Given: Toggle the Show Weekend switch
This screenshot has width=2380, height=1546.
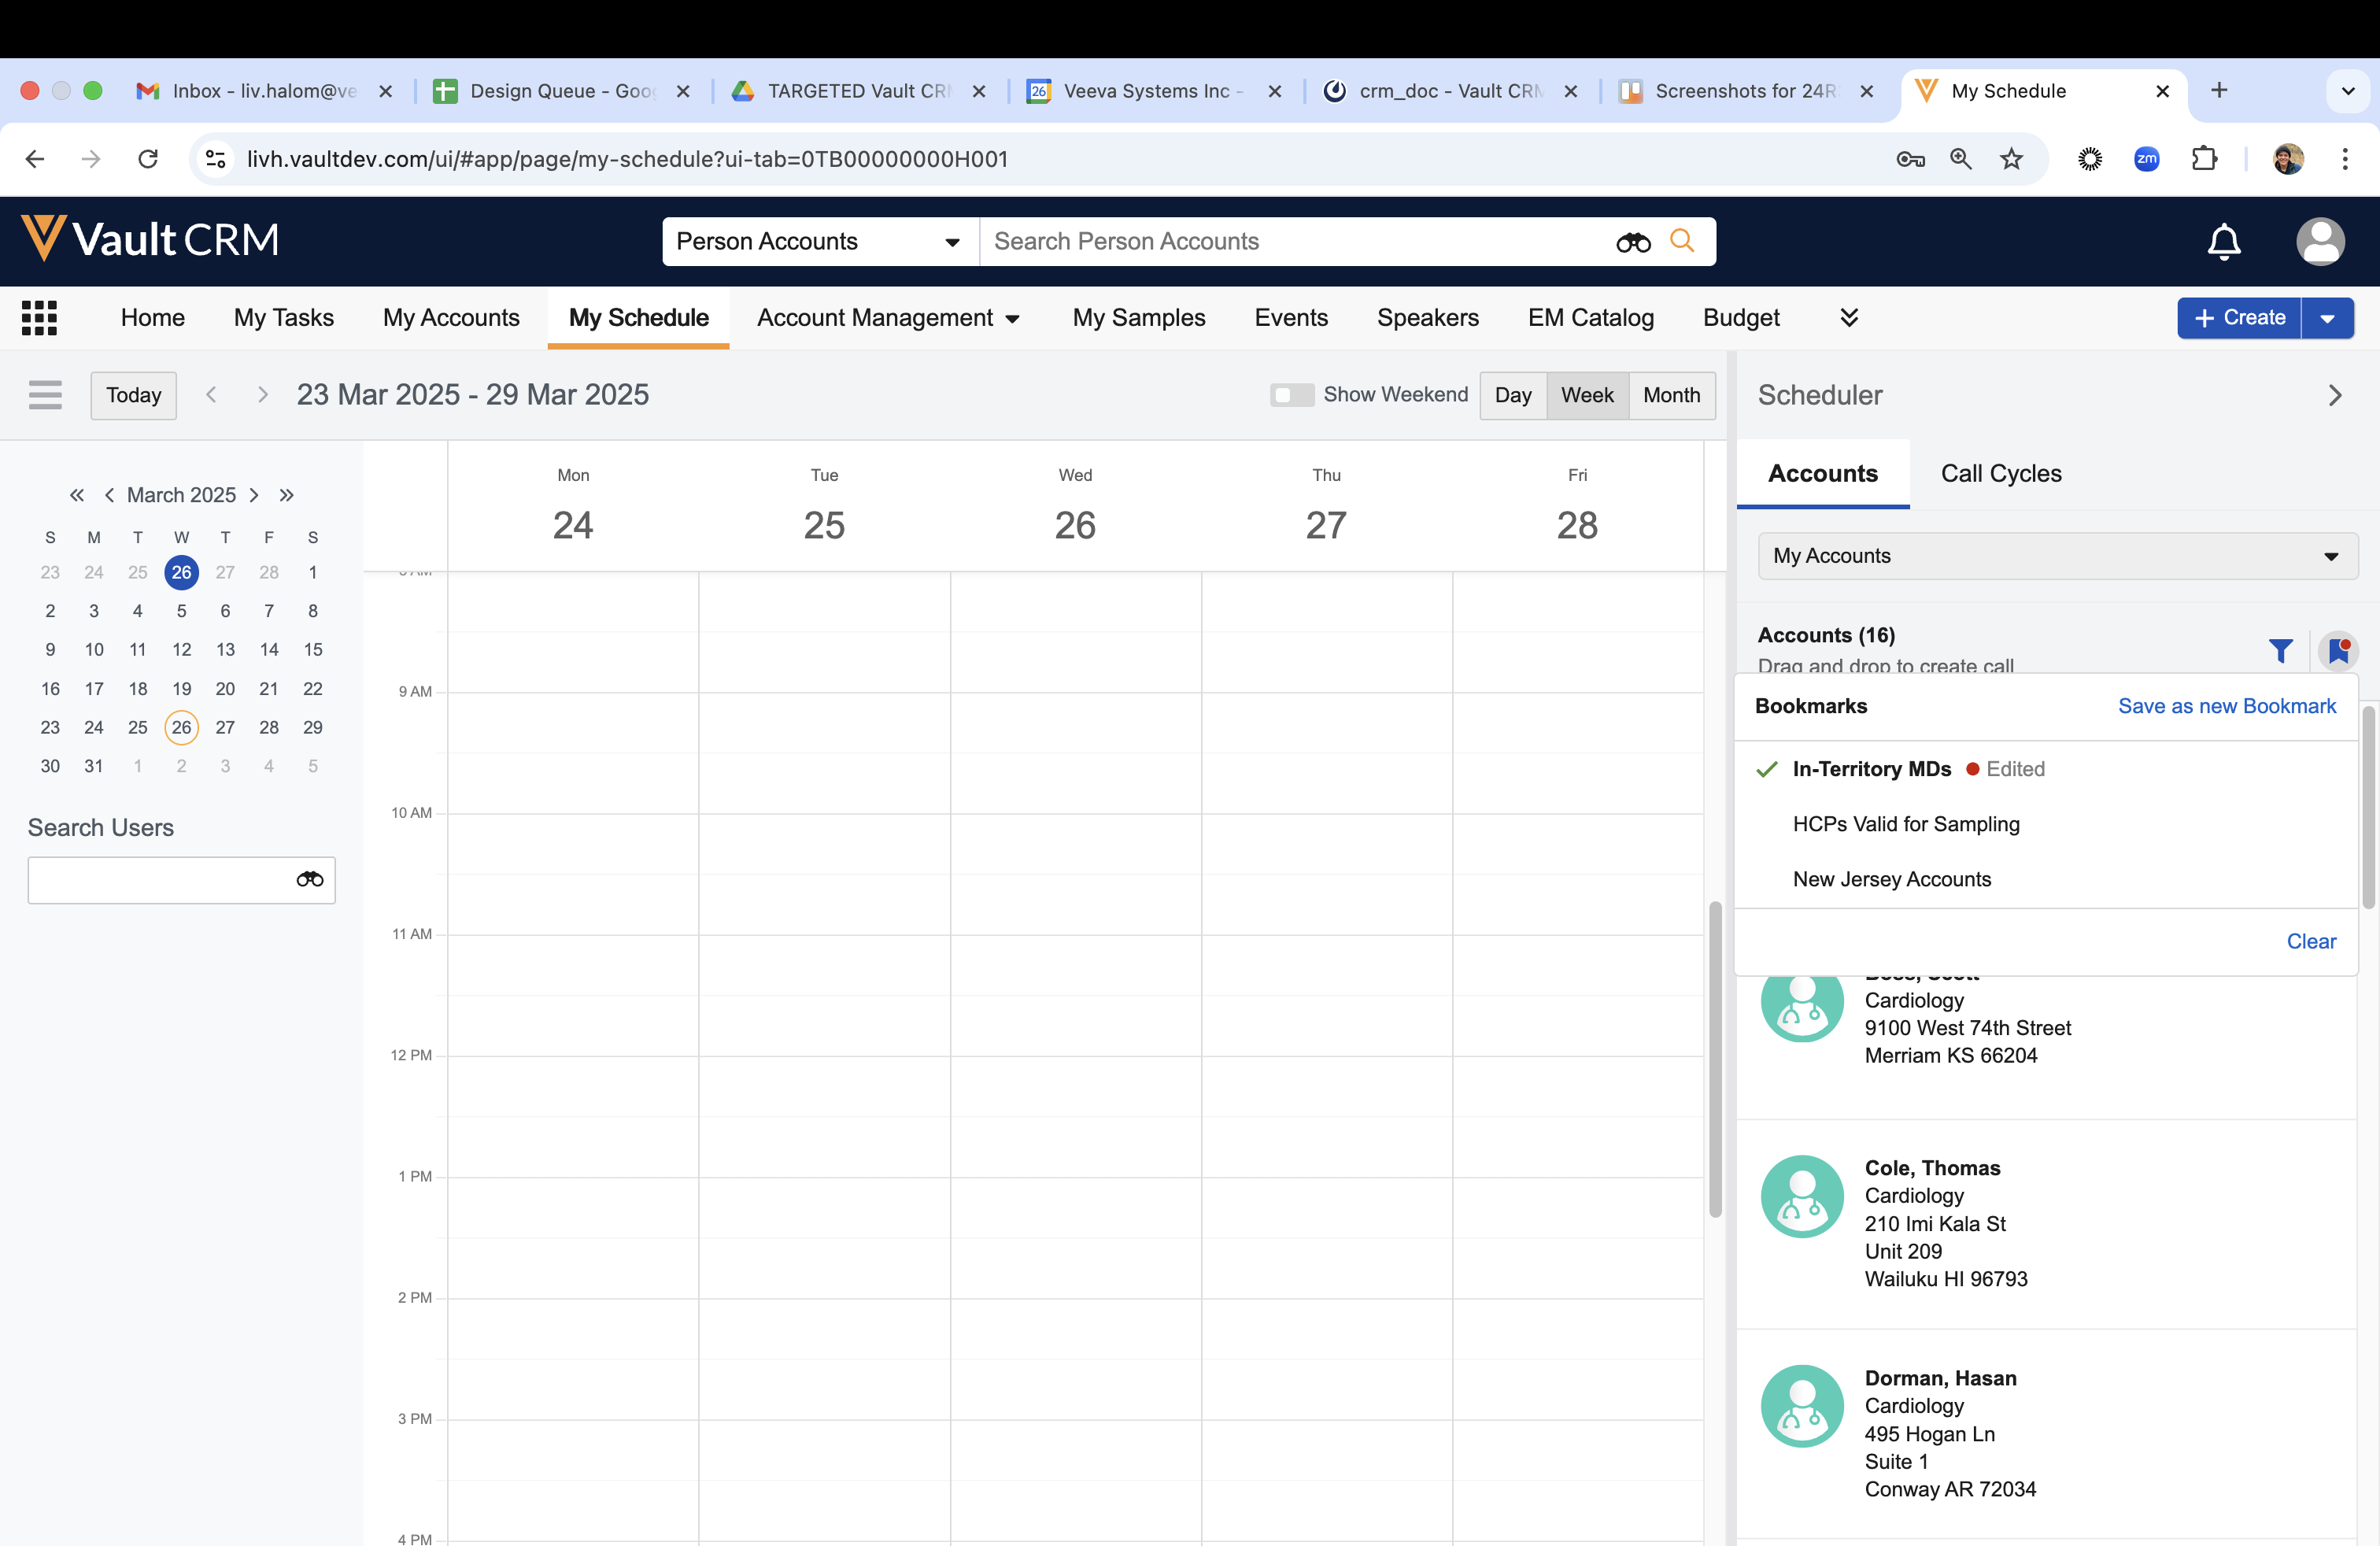Looking at the screenshot, I should pos(1291,395).
